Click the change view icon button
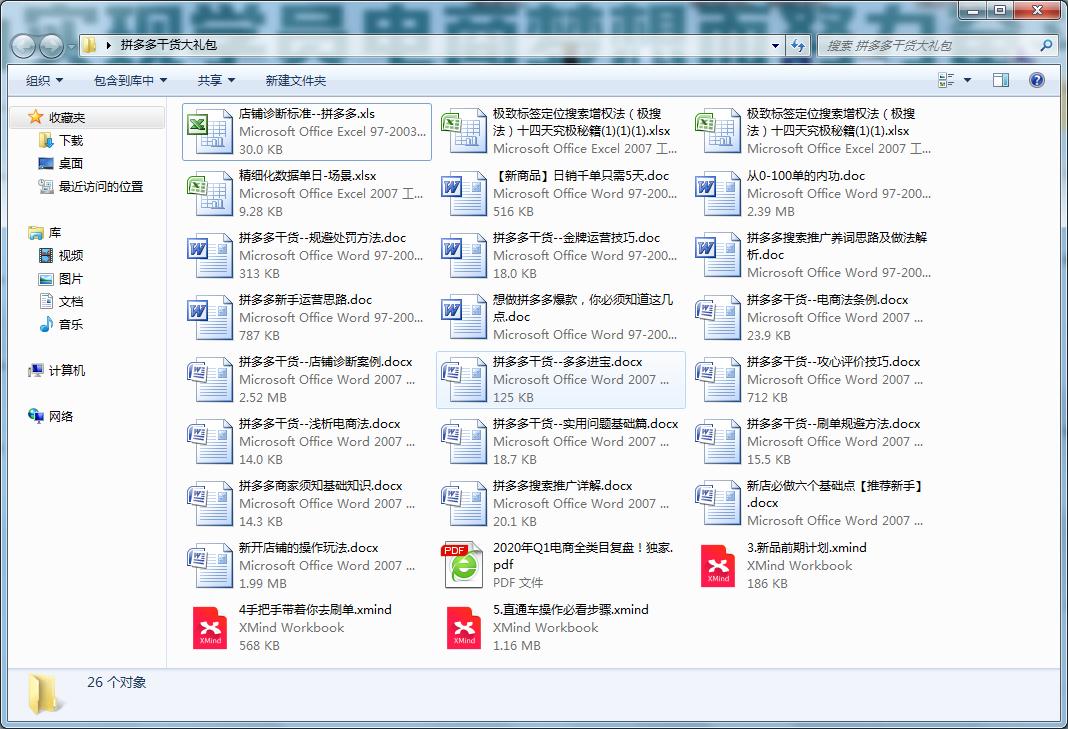1068x729 pixels. (947, 80)
